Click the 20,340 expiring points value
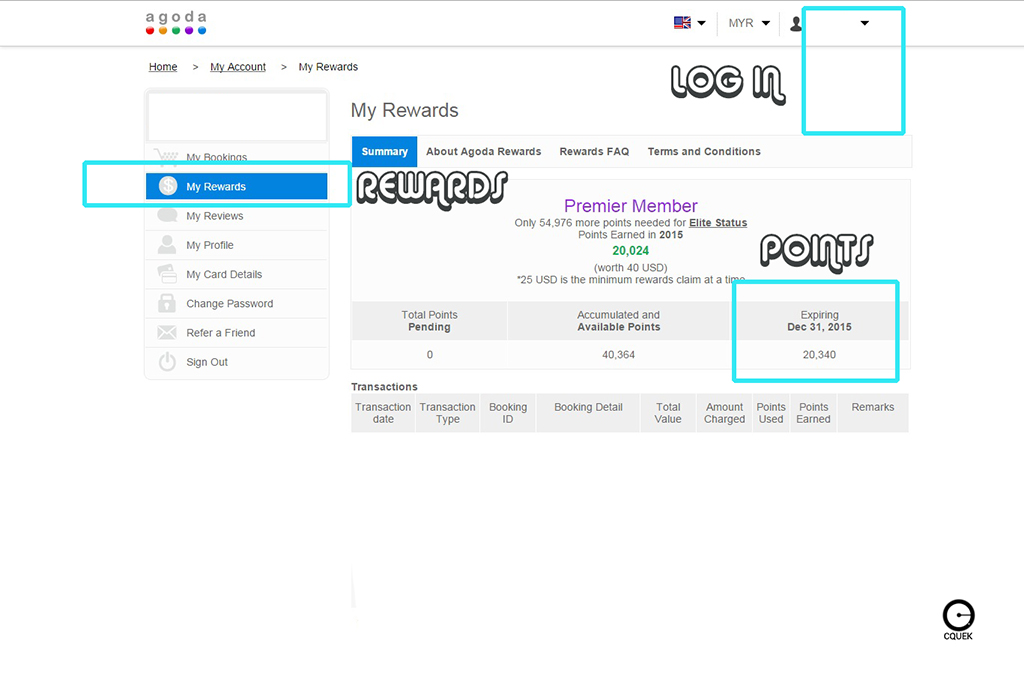This screenshot has width=1024, height=679. pos(819,355)
